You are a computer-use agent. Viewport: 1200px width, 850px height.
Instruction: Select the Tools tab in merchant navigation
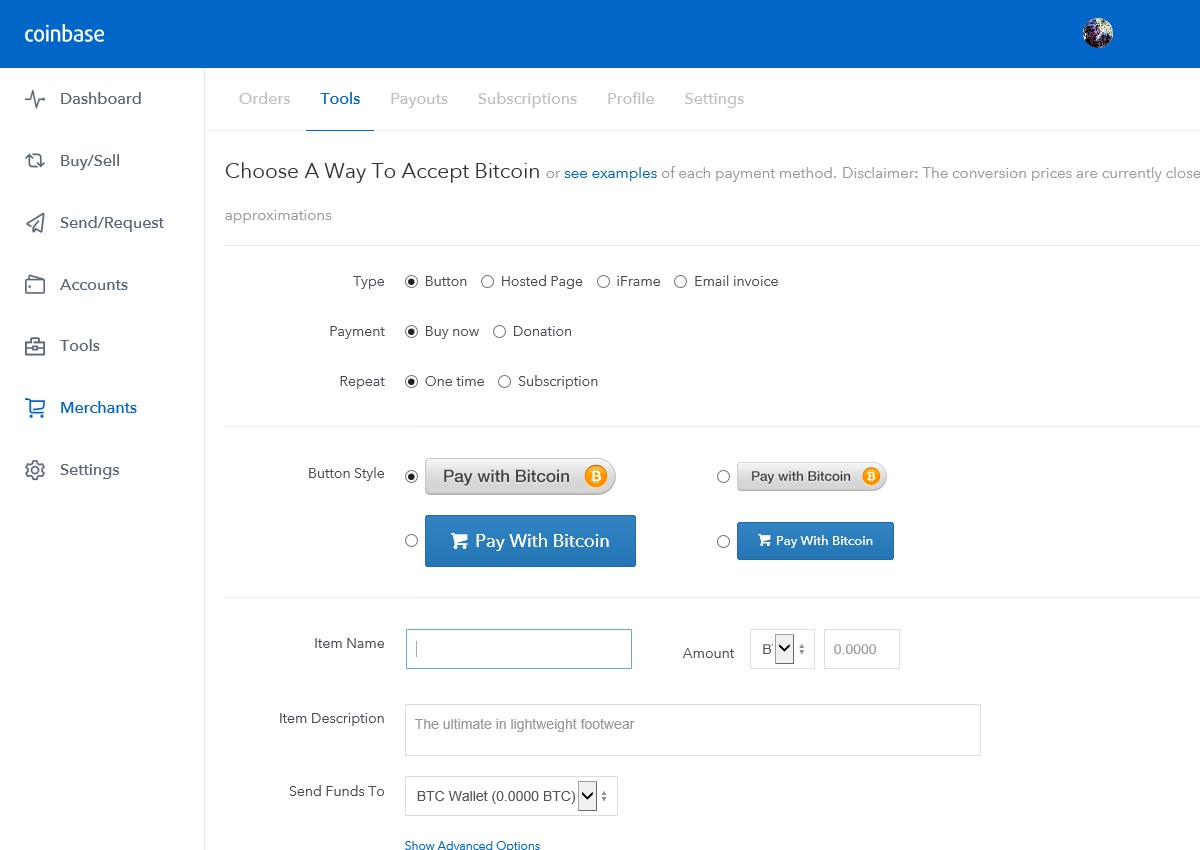point(340,99)
